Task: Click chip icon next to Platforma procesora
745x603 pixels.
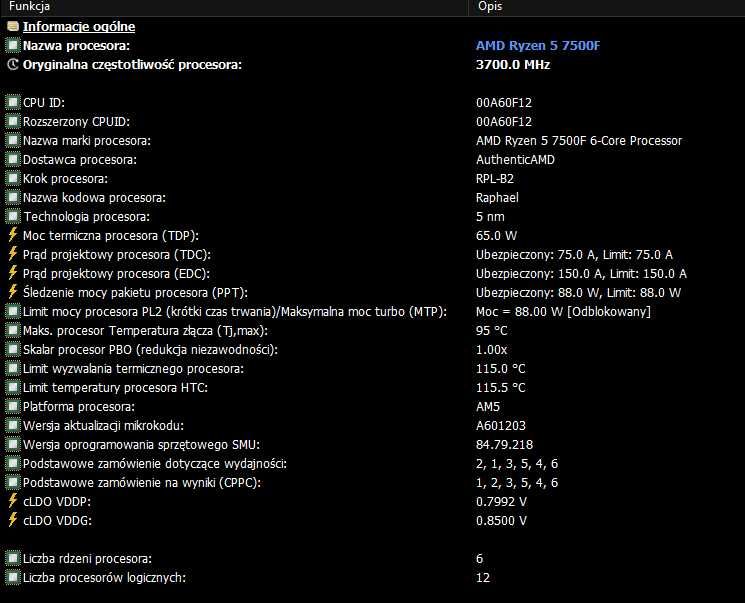Action: 13,406
